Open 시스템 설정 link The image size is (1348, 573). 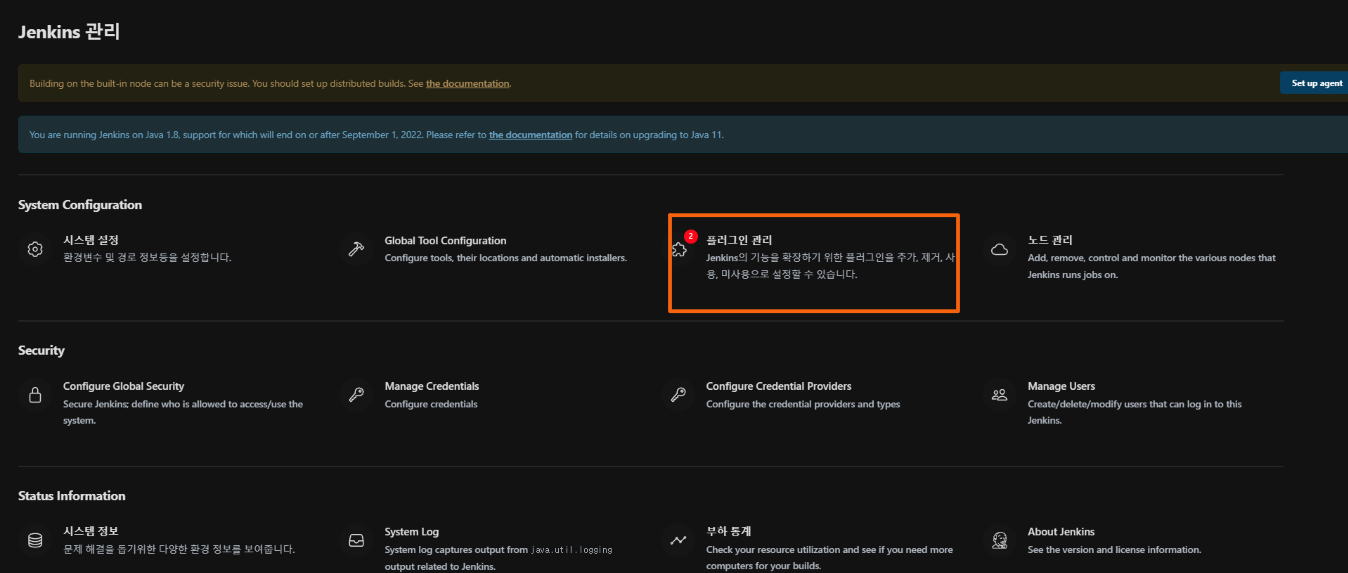pos(91,240)
